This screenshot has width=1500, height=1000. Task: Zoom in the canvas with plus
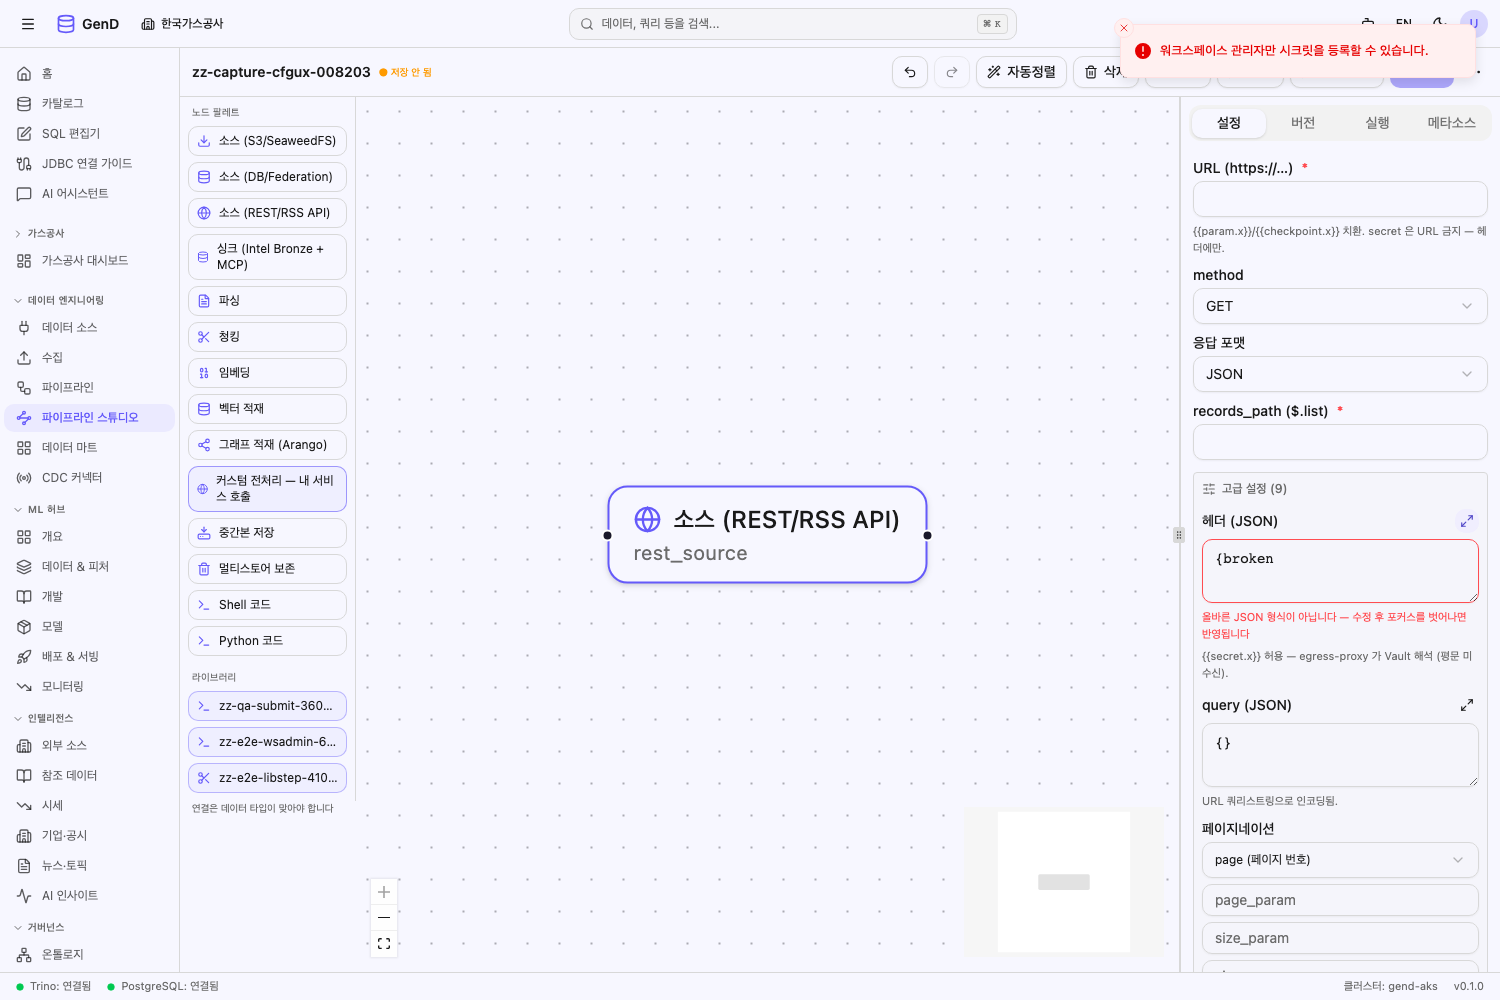[x=384, y=892]
